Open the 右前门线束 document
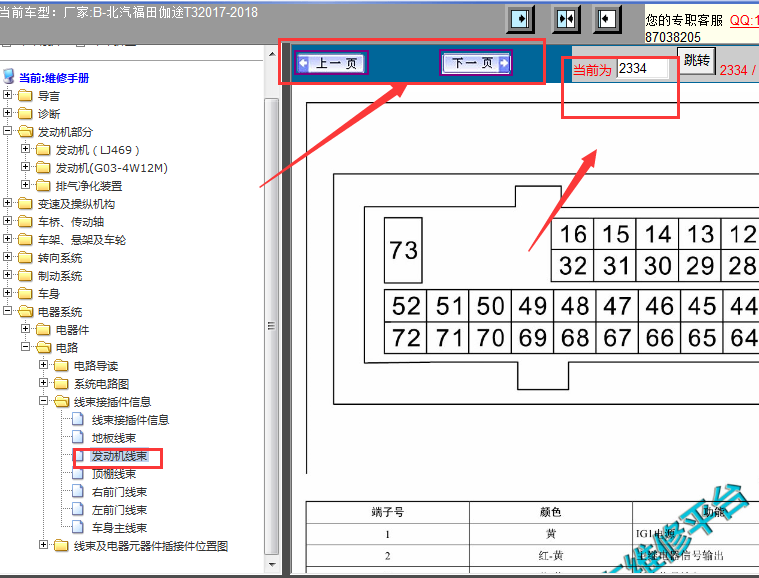Viewport: 759px width, 578px height. [x=119, y=492]
